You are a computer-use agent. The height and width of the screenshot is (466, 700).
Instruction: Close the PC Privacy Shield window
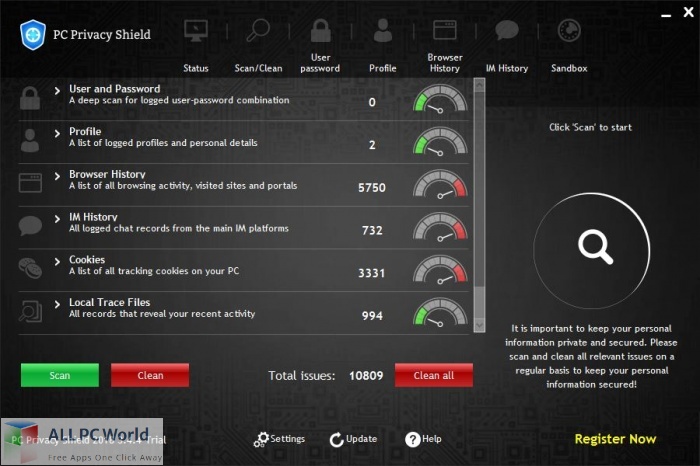688,12
